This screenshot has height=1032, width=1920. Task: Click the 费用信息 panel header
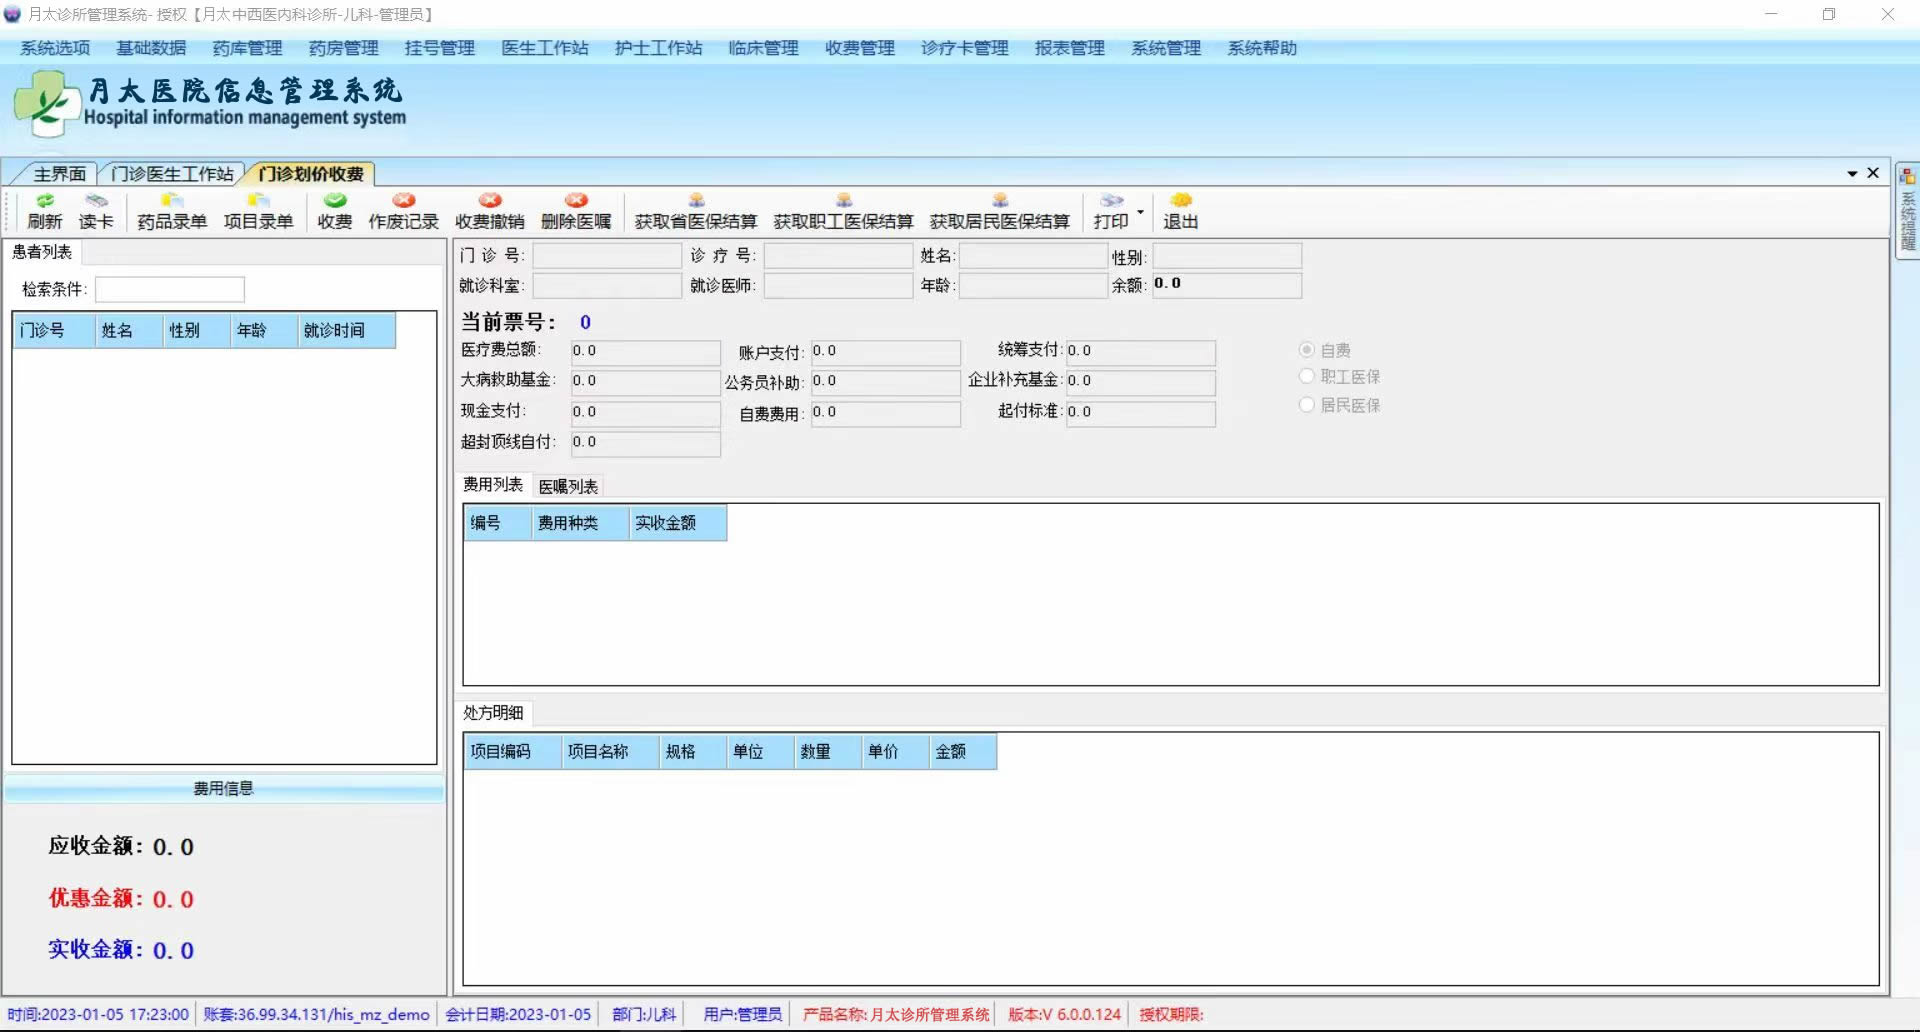(x=224, y=789)
